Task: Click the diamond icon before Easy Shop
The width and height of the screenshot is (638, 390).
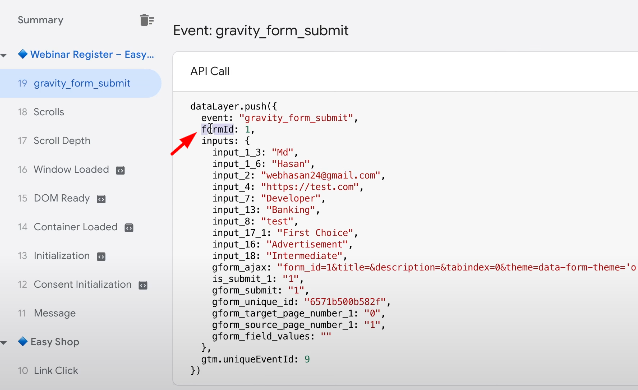Action: point(23,341)
